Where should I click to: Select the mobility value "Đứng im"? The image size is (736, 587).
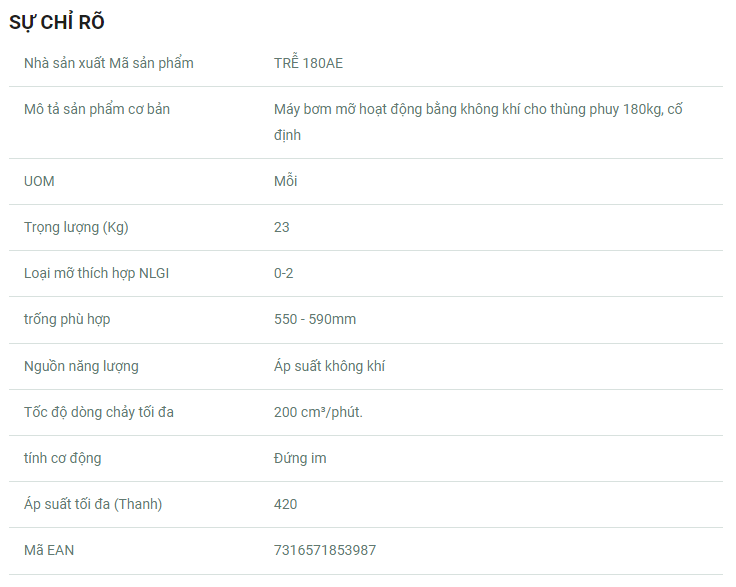(300, 458)
